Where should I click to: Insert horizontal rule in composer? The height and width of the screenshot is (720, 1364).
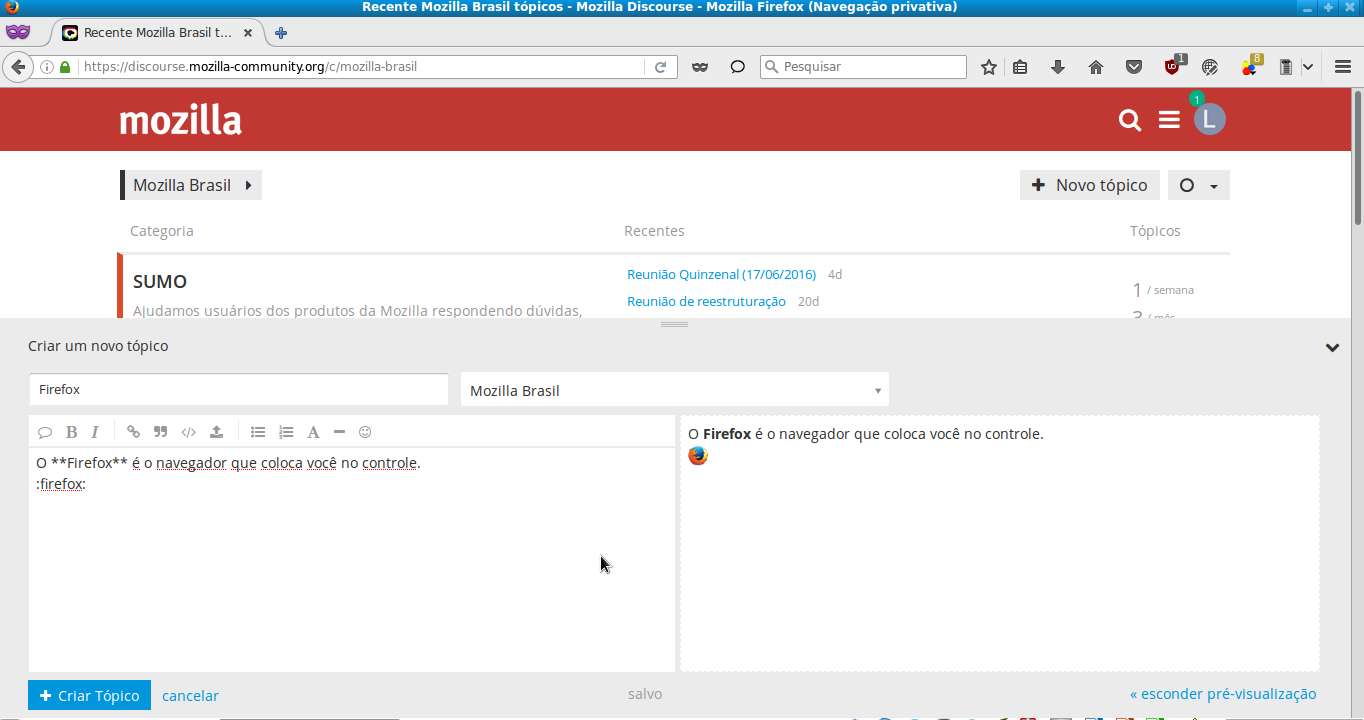pyautogui.click(x=339, y=432)
